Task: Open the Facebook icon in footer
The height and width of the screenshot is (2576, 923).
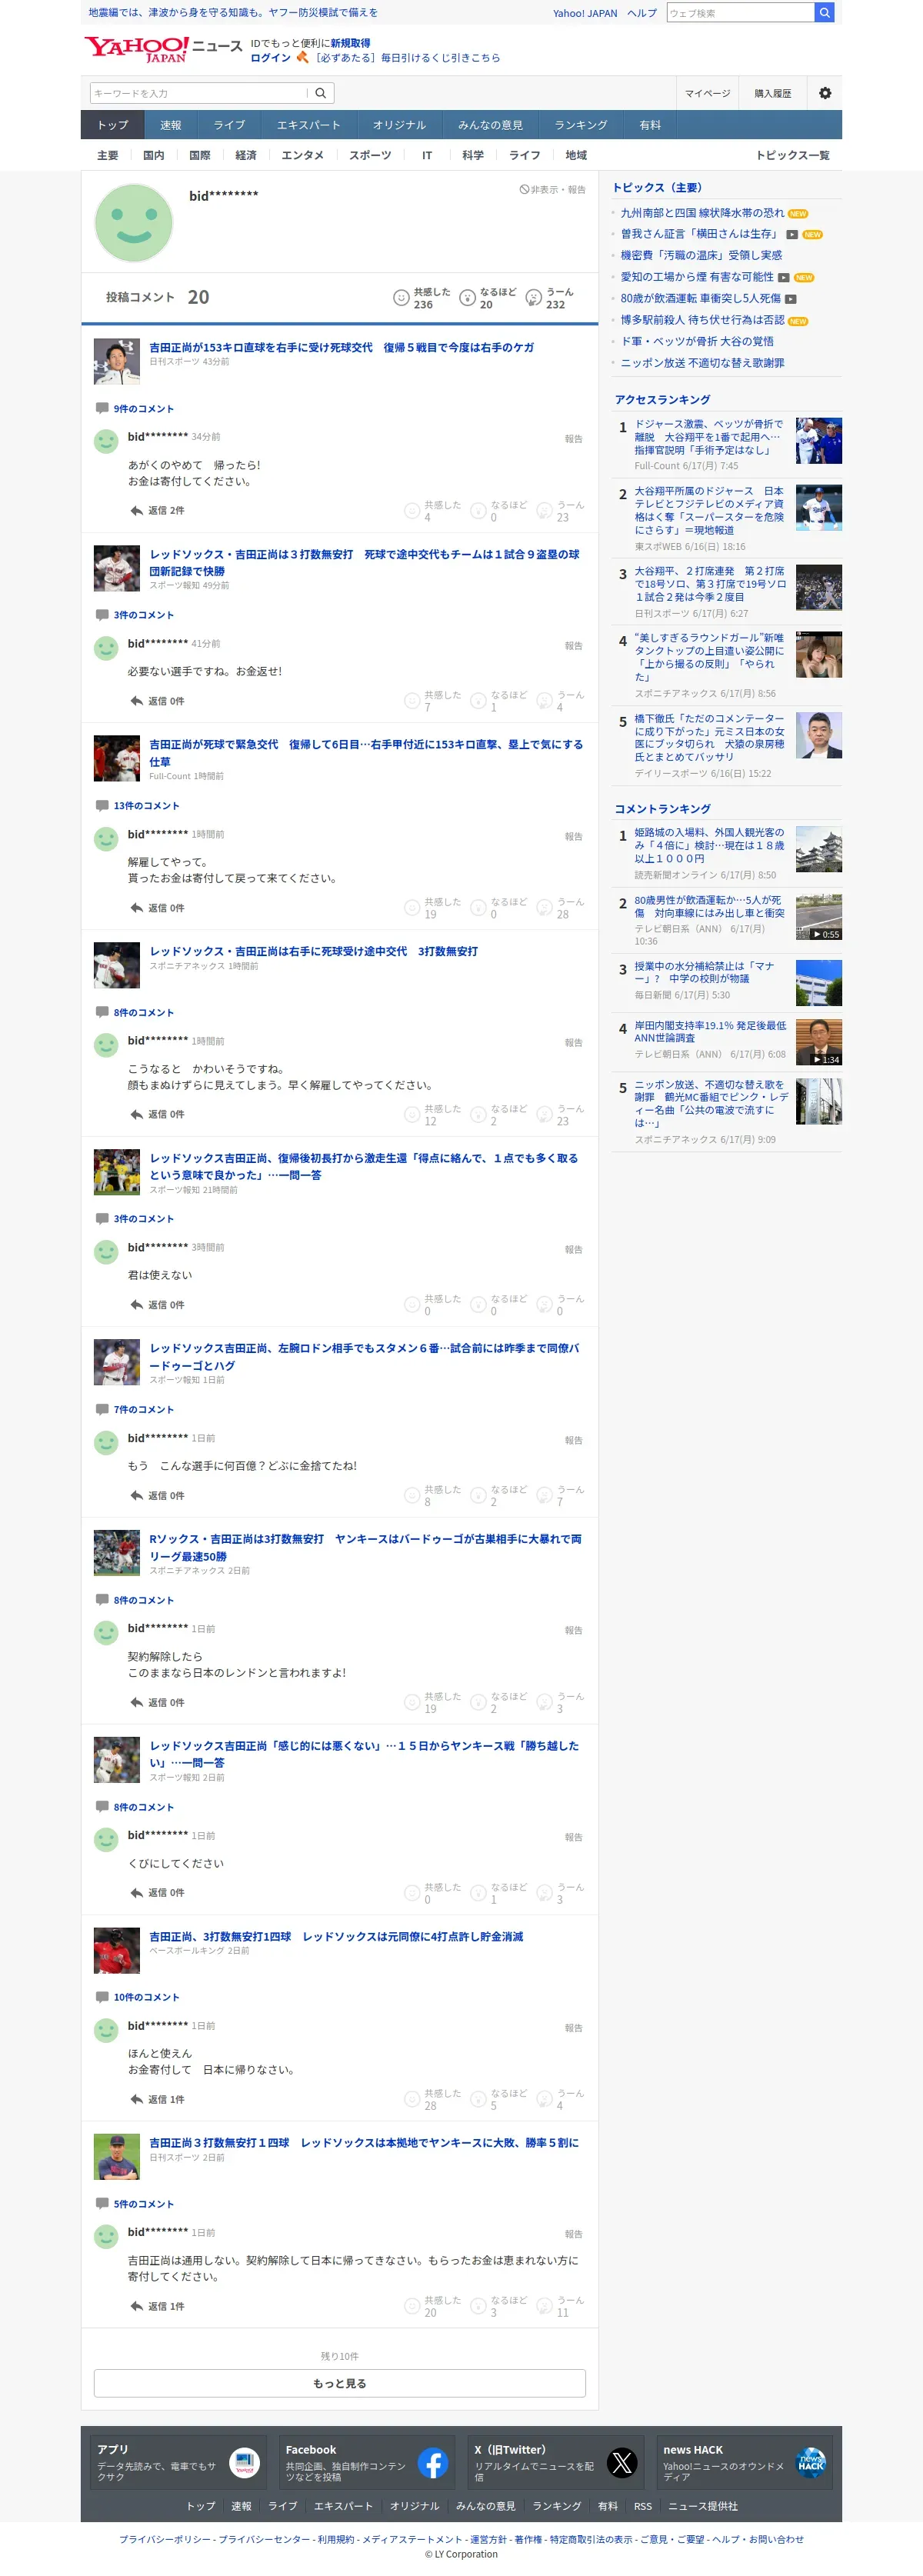Action: [x=433, y=2463]
